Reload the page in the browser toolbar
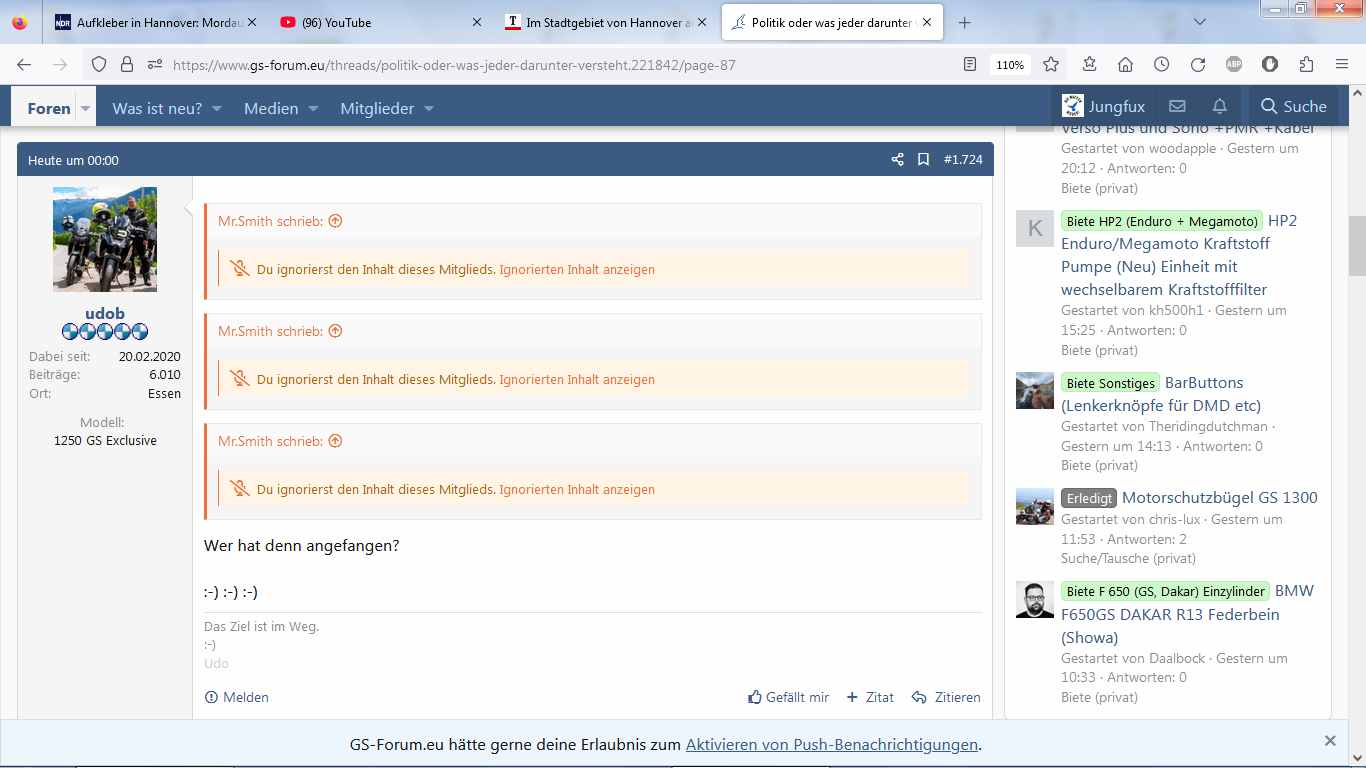This screenshot has width=1366, height=768. (1197, 64)
